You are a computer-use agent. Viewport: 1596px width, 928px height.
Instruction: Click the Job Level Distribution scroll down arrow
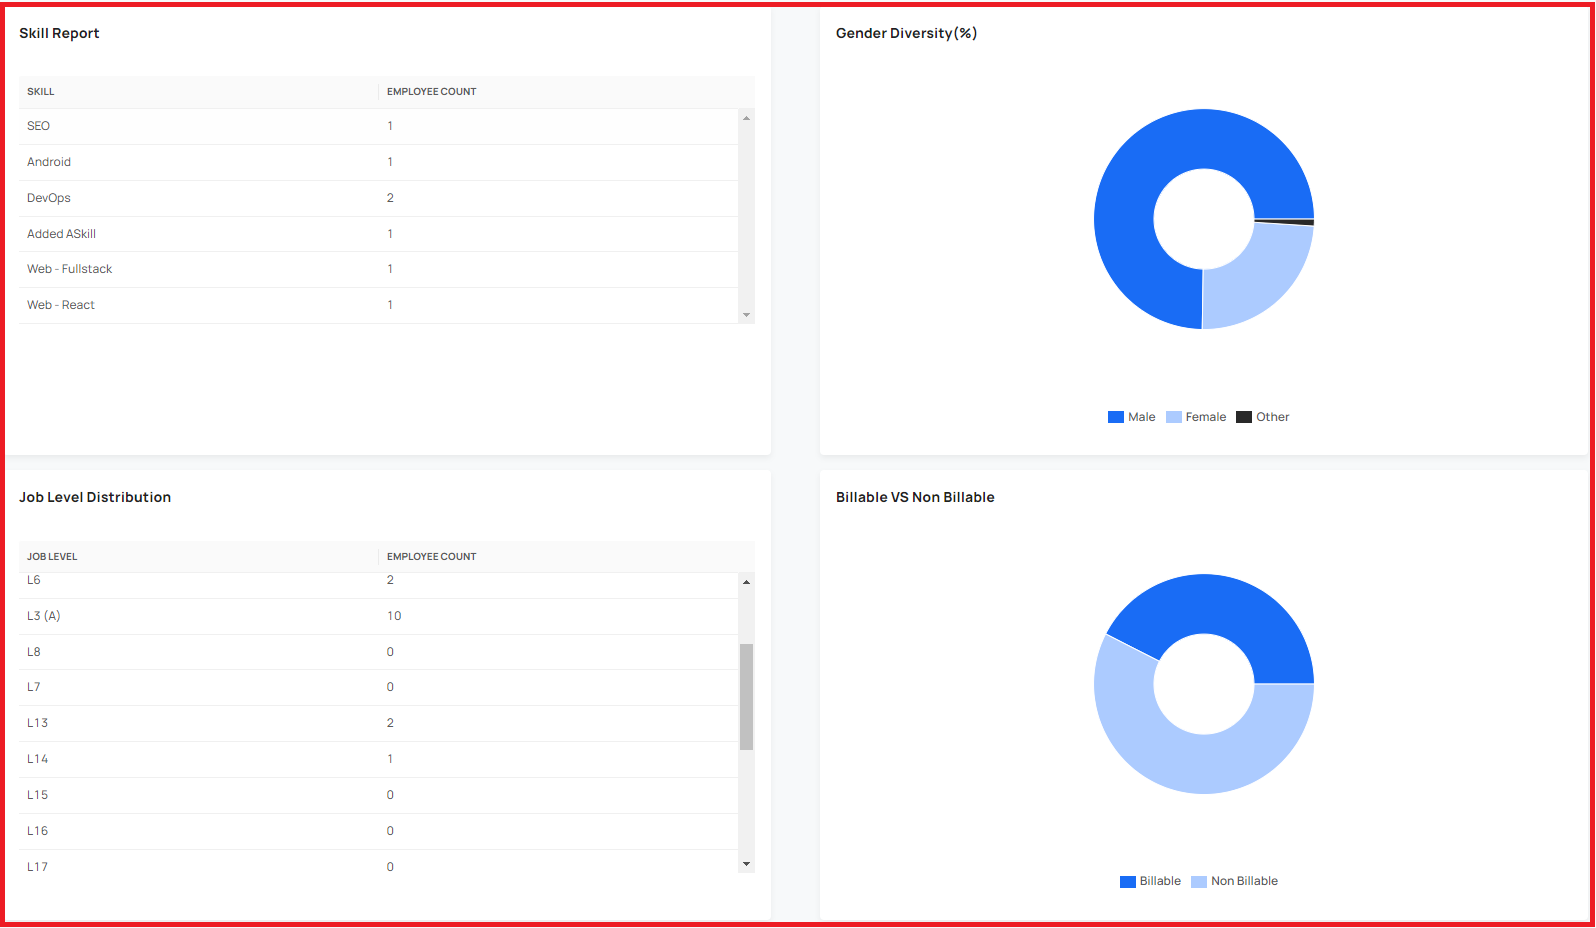pyautogui.click(x=746, y=864)
